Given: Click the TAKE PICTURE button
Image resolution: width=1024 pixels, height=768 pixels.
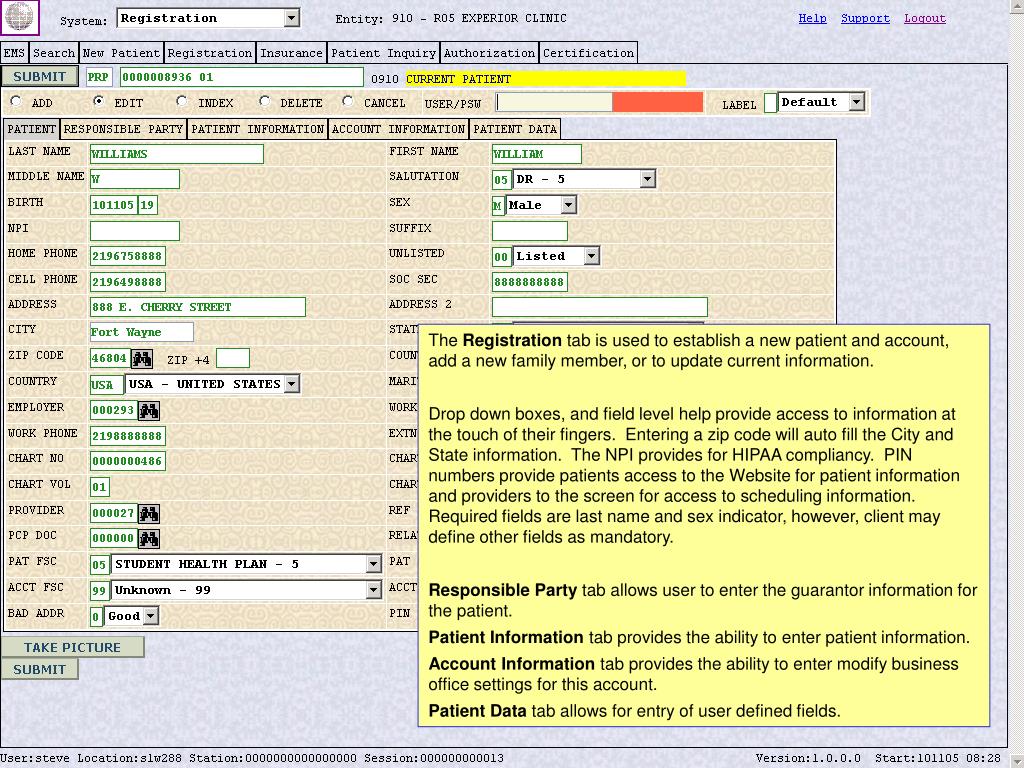Looking at the screenshot, I should click(x=72, y=647).
